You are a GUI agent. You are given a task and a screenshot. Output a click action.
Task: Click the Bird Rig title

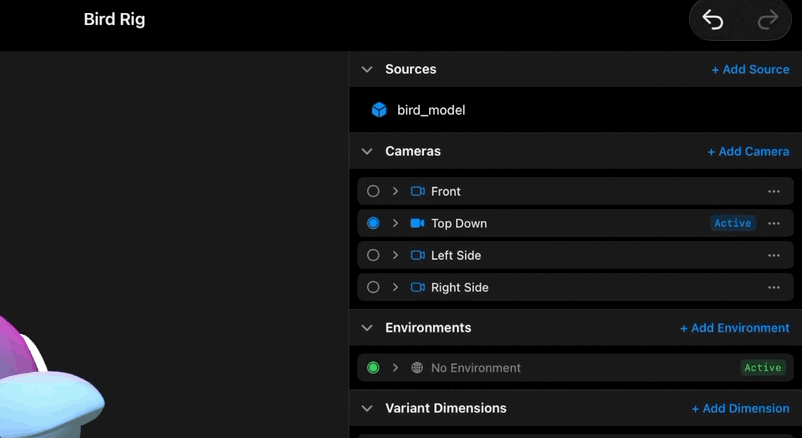click(x=115, y=19)
